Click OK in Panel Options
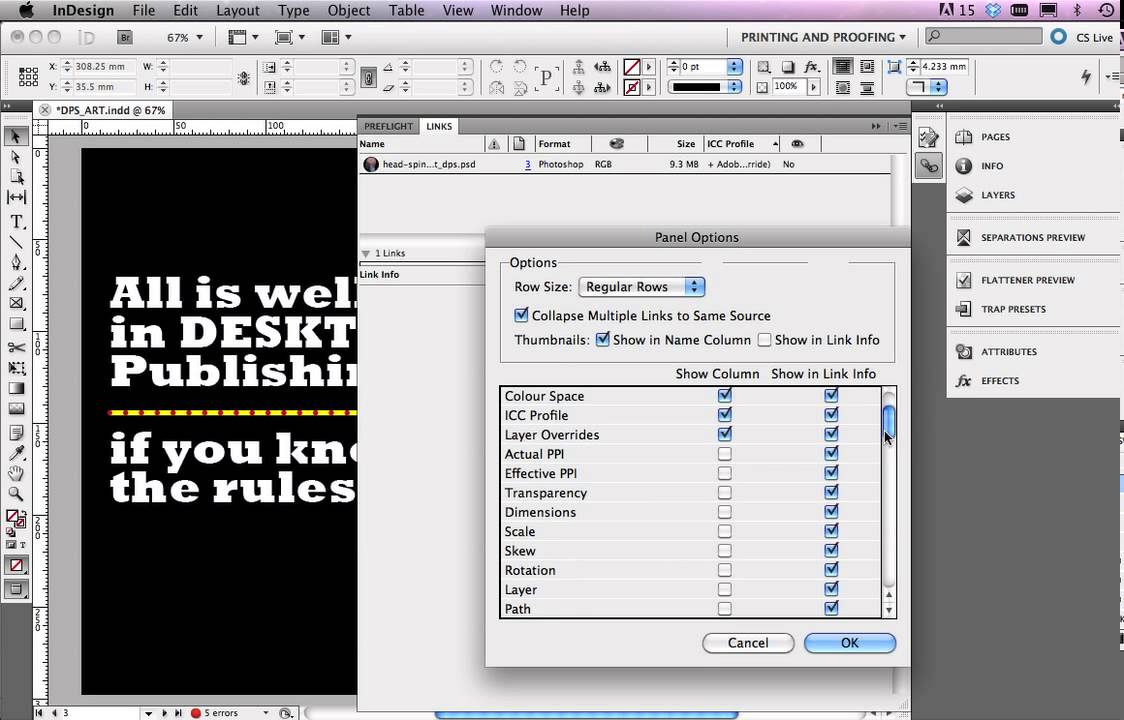The image size is (1124, 720). tap(849, 643)
